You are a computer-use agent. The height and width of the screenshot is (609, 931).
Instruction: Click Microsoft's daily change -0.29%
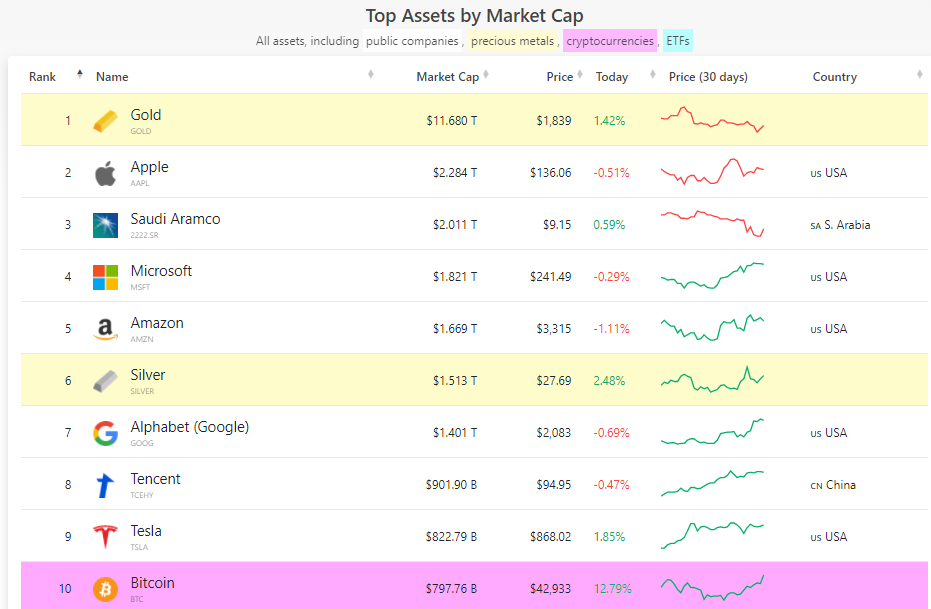[612, 277]
